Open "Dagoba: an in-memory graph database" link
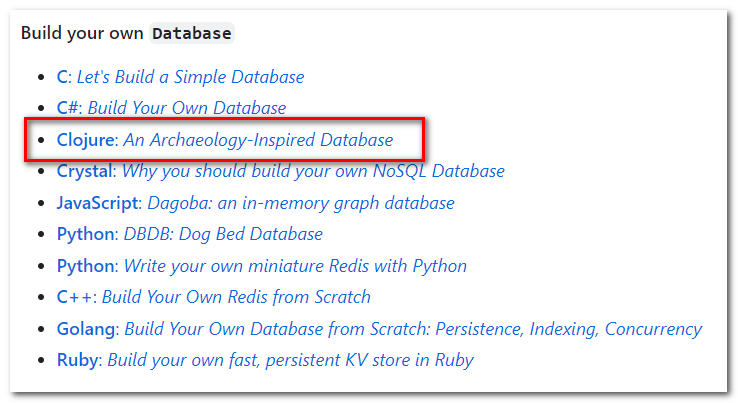This screenshot has width=738, height=403. (301, 203)
